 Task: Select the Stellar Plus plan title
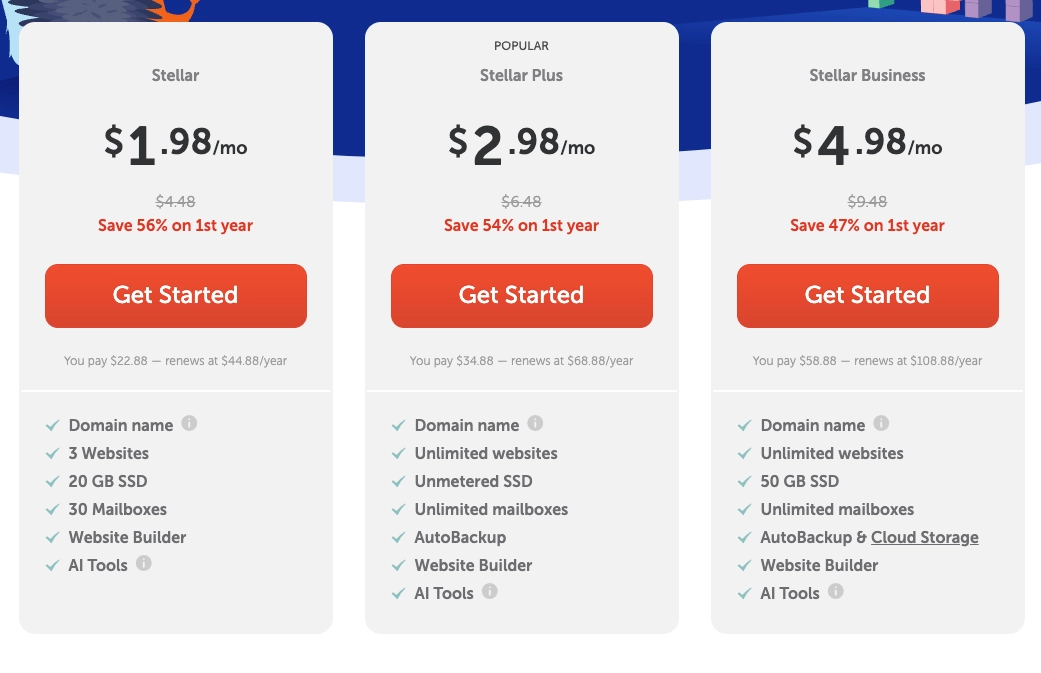(521, 76)
